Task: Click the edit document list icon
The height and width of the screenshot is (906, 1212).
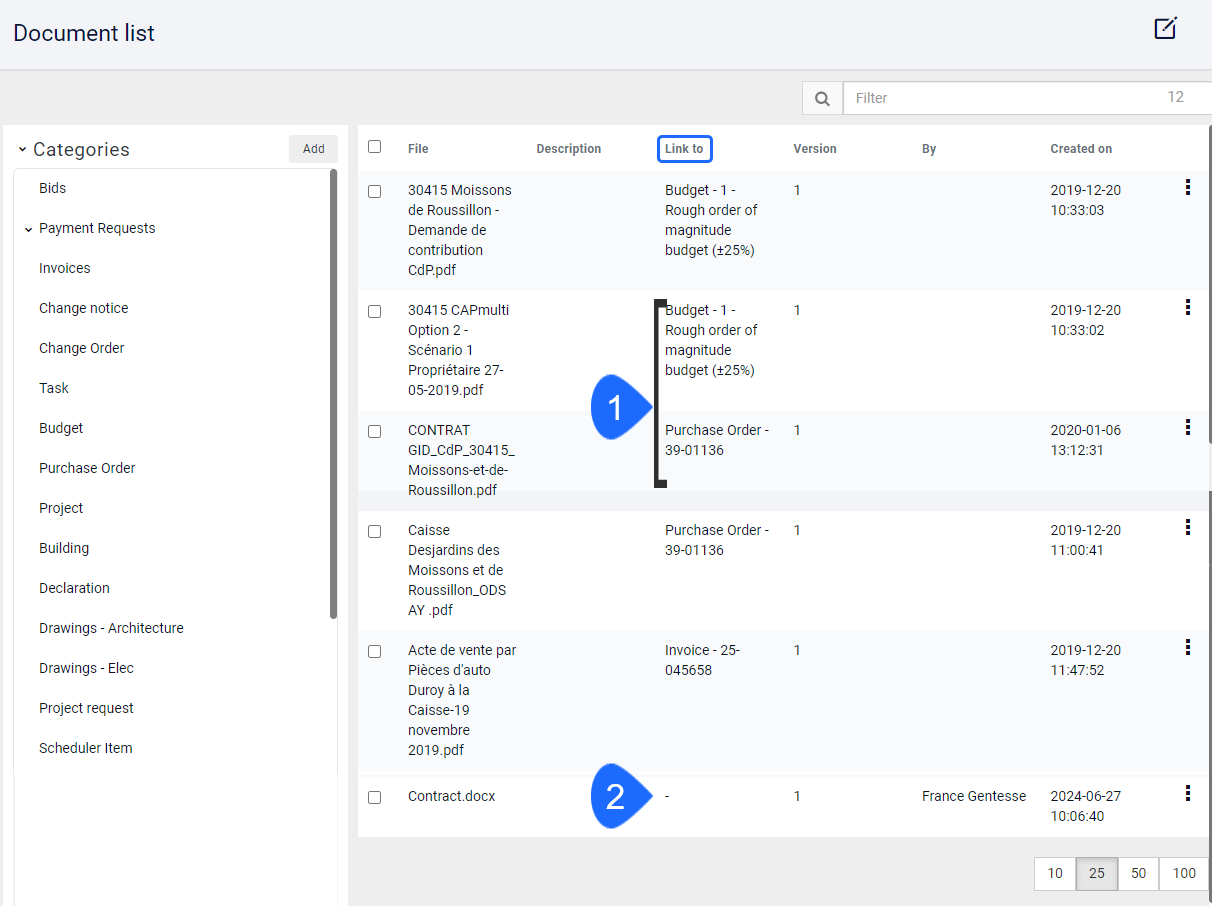Action: [x=1165, y=29]
